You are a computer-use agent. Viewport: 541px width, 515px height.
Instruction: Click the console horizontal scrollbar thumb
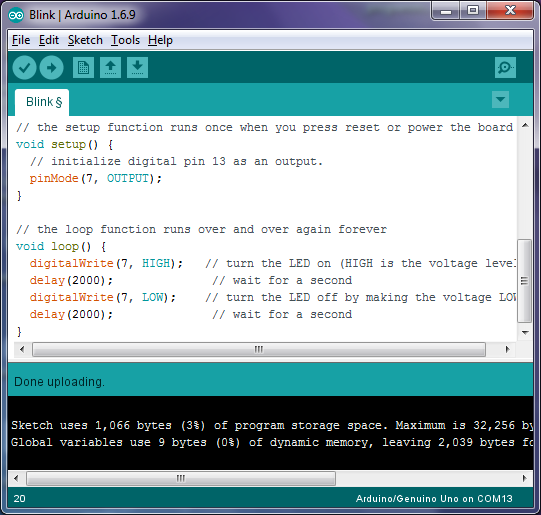tap(181, 478)
